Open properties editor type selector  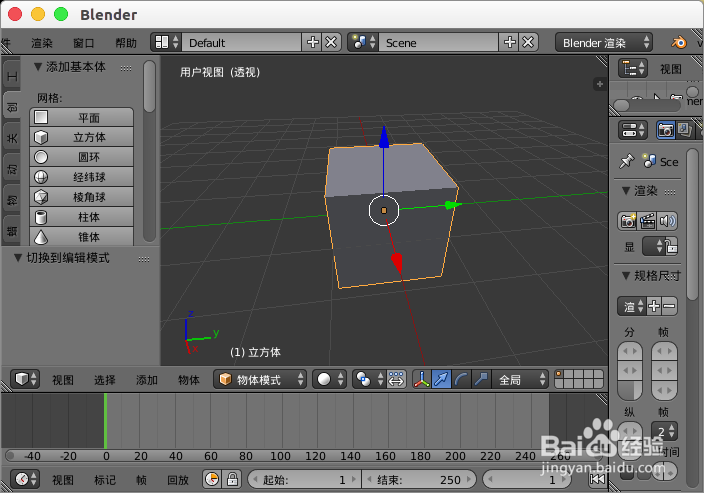[633, 130]
